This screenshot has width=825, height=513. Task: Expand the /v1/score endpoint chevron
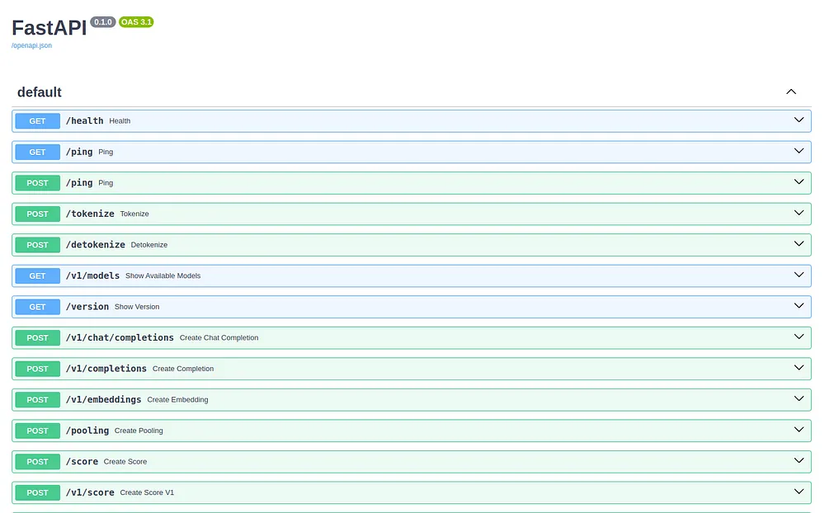click(x=799, y=492)
